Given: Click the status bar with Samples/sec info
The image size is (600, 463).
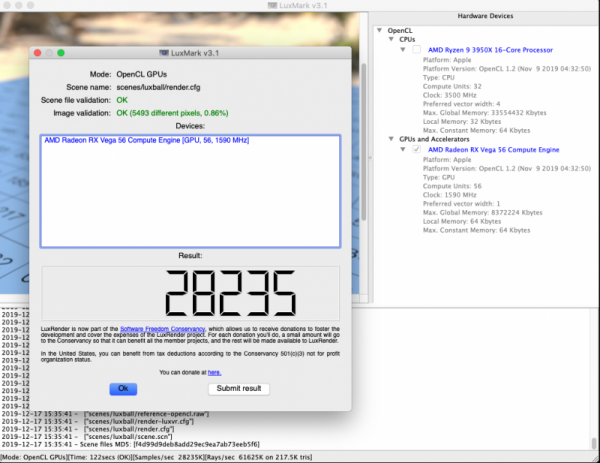Looking at the screenshot, I should (156, 457).
